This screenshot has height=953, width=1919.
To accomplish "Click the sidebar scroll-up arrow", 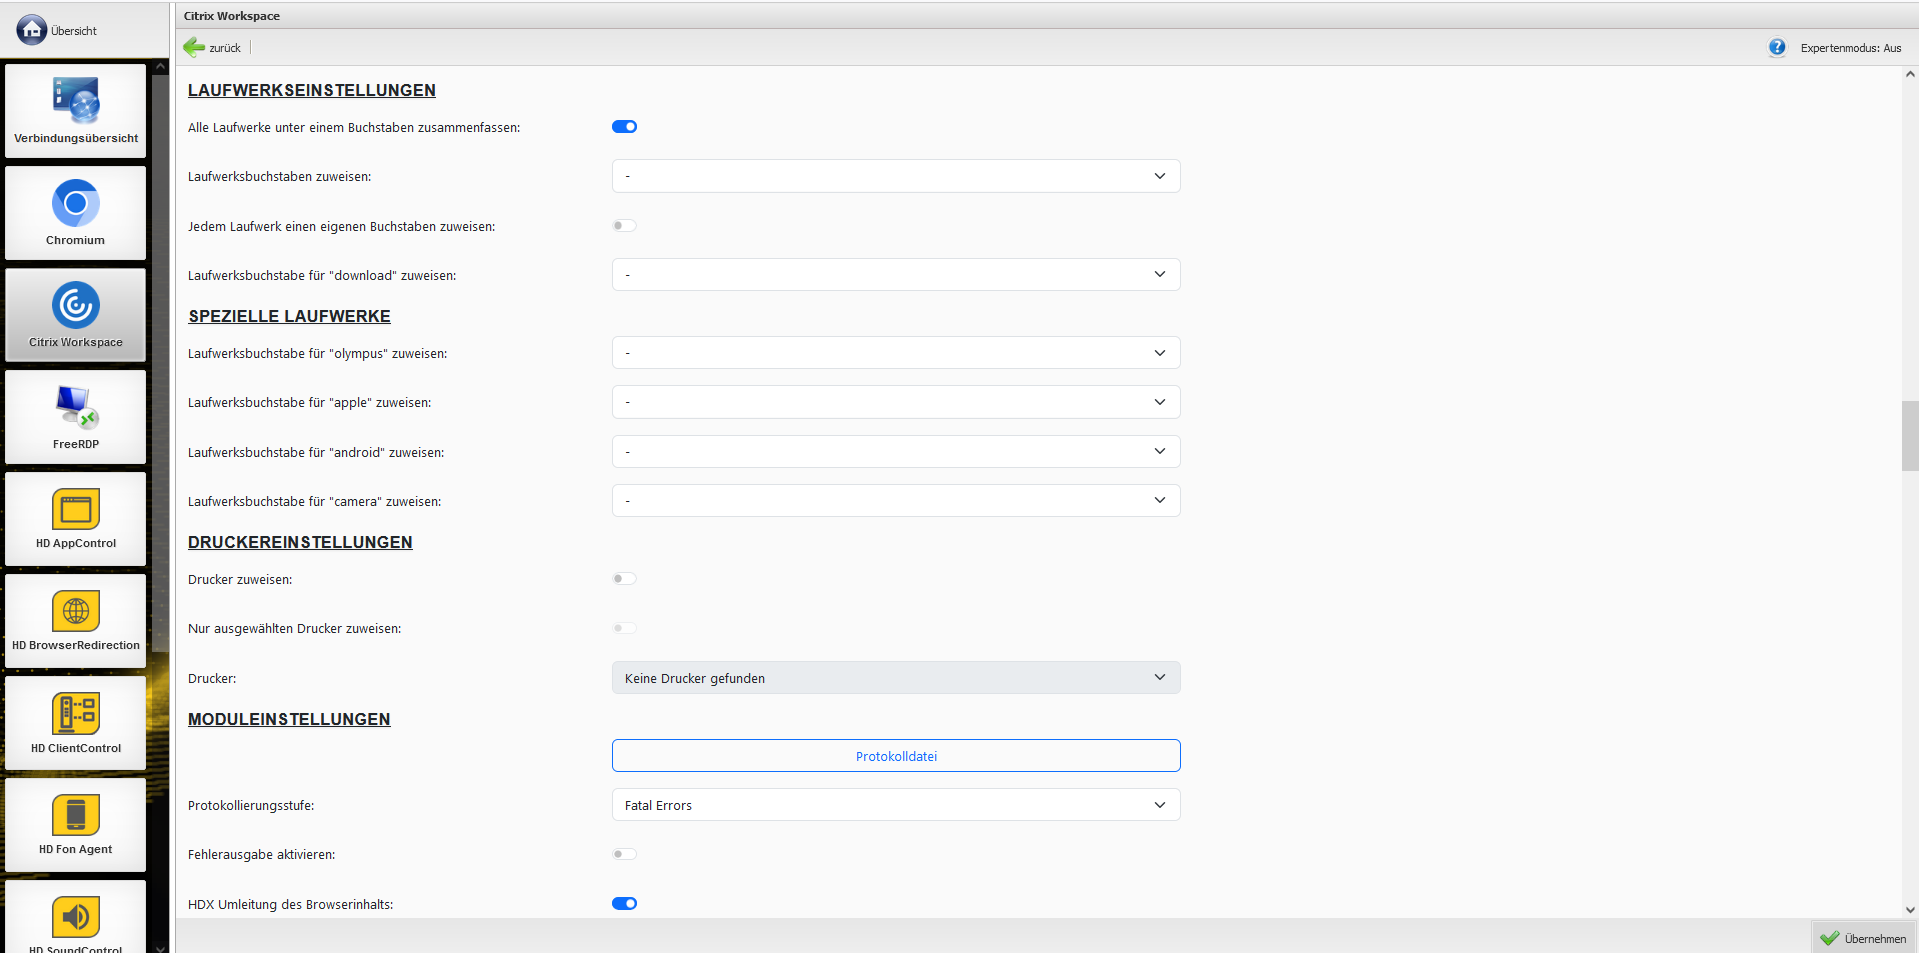I will pos(160,67).
